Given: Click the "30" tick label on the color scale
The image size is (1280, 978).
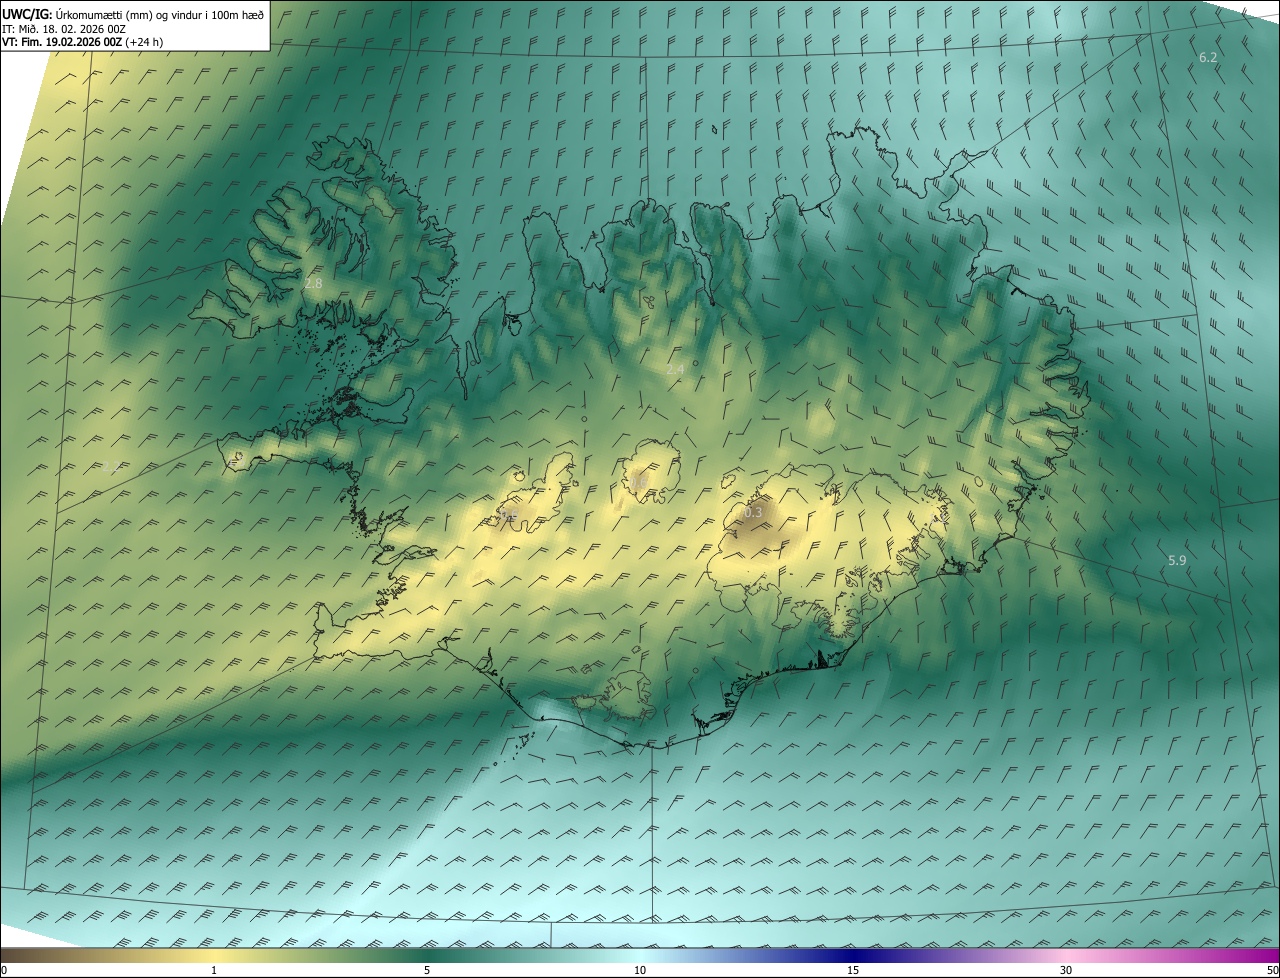Looking at the screenshot, I should click(1066, 970).
